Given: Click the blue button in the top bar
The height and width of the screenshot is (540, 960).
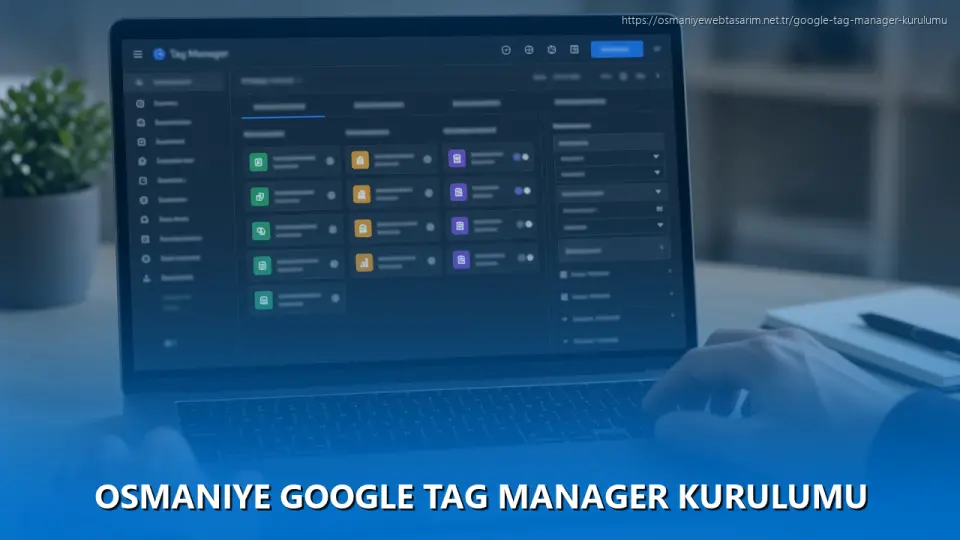Looking at the screenshot, I should pyautogui.click(x=617, y=49).
